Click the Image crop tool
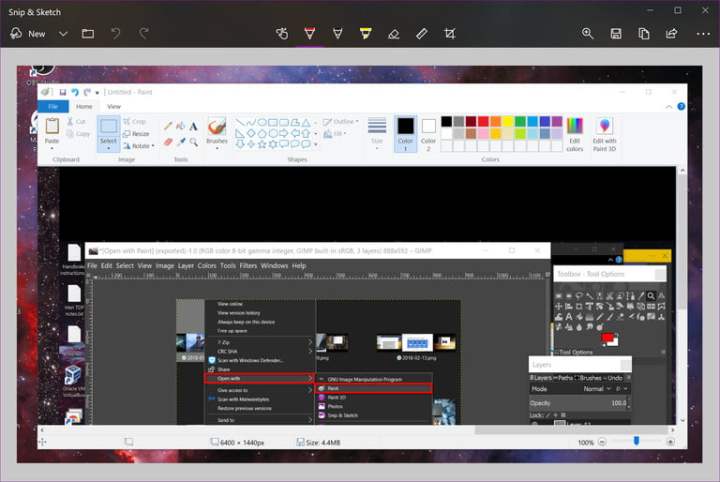720x482 pixels. click(449, 33)
